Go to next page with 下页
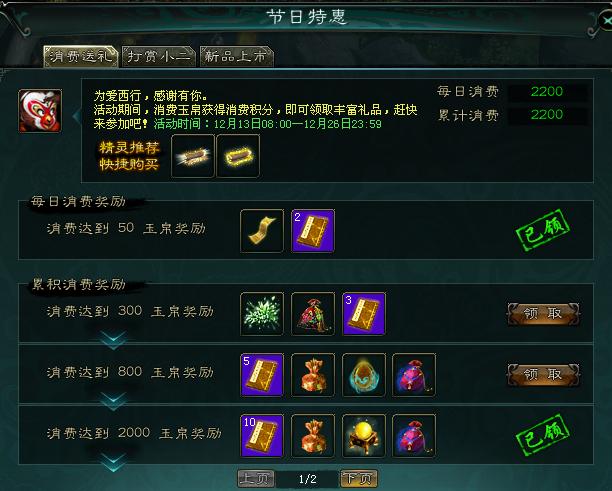 [359, 479]
